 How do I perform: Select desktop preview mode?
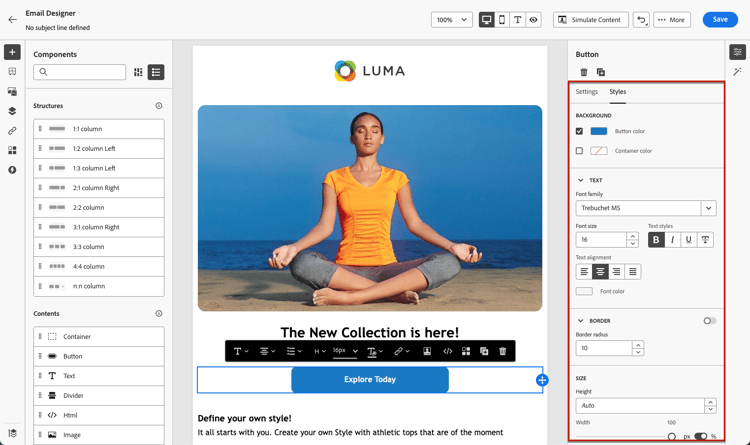point(486,20)
